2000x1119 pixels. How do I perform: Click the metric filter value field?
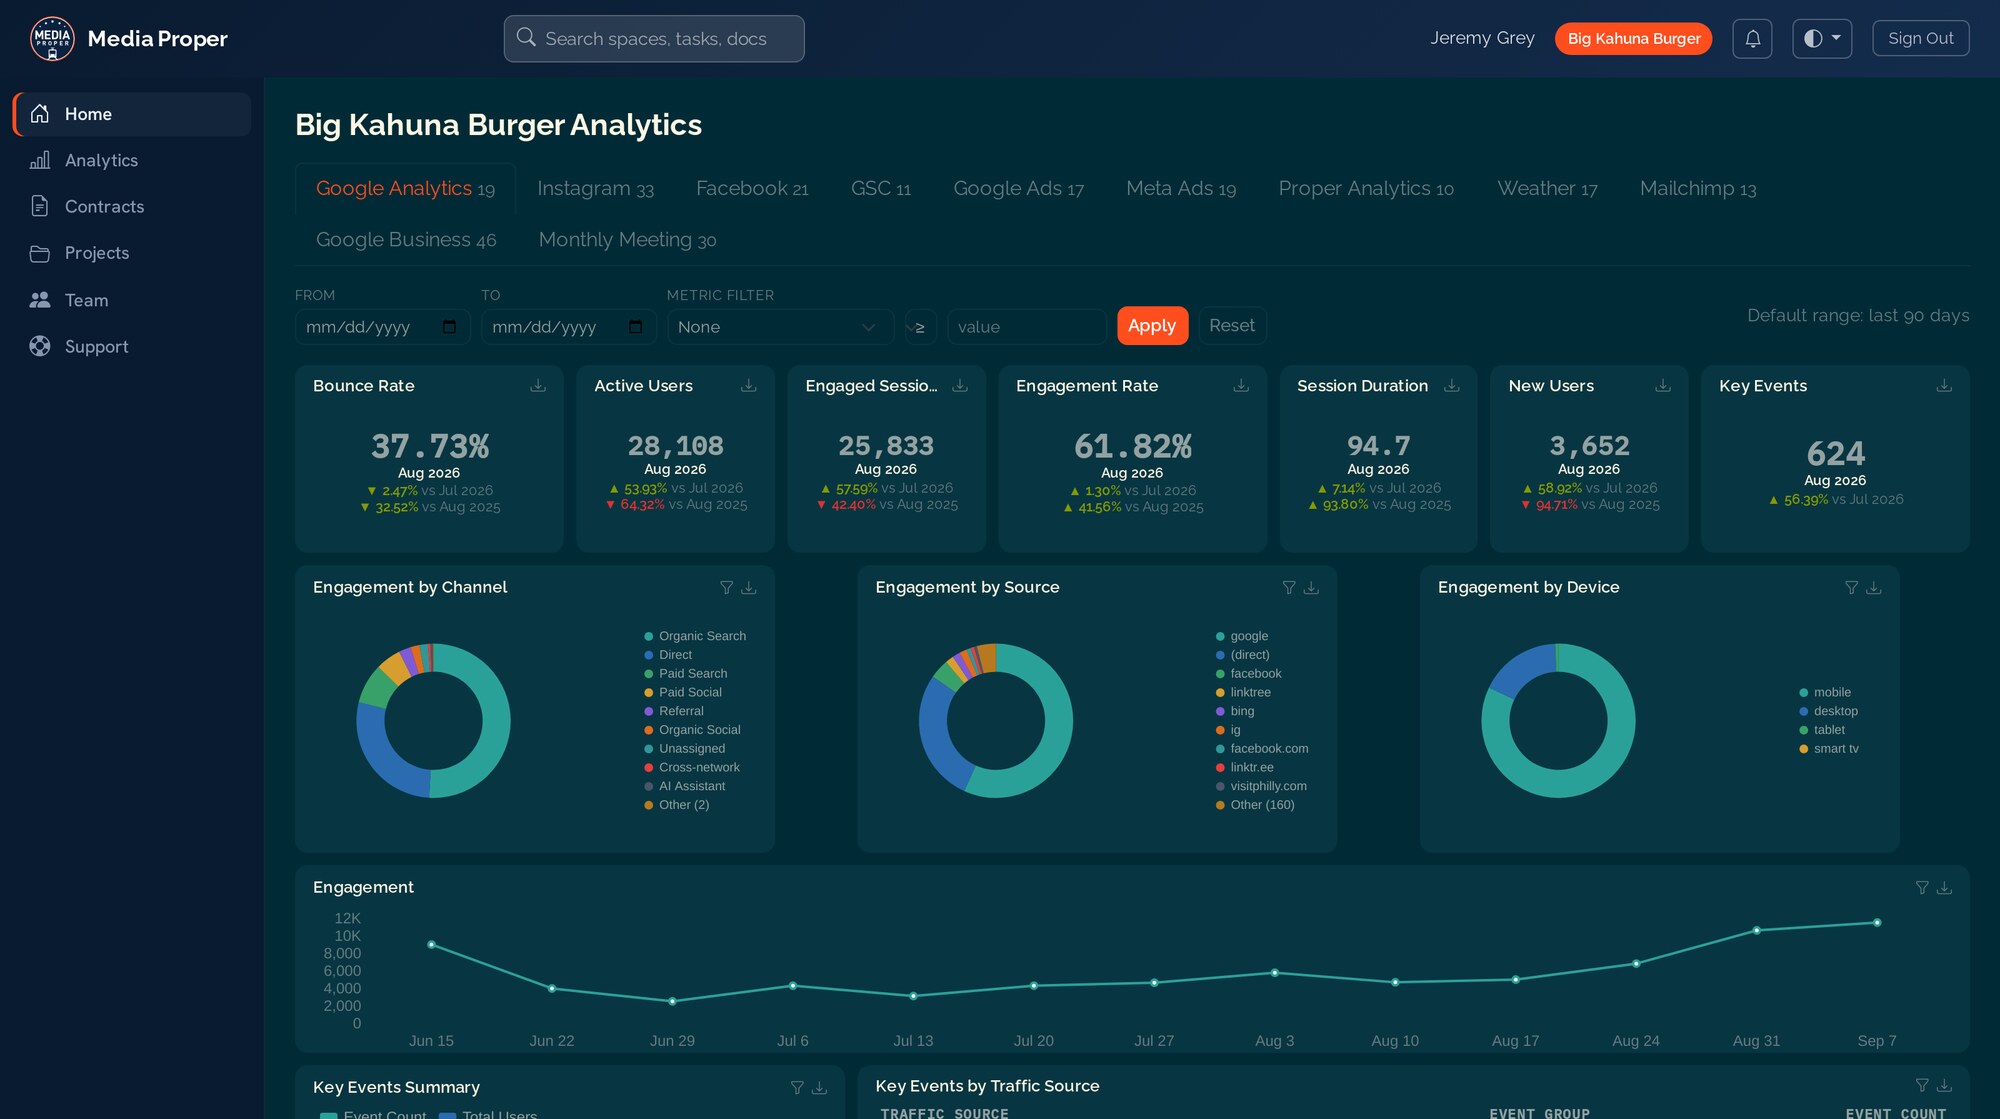1026,327
